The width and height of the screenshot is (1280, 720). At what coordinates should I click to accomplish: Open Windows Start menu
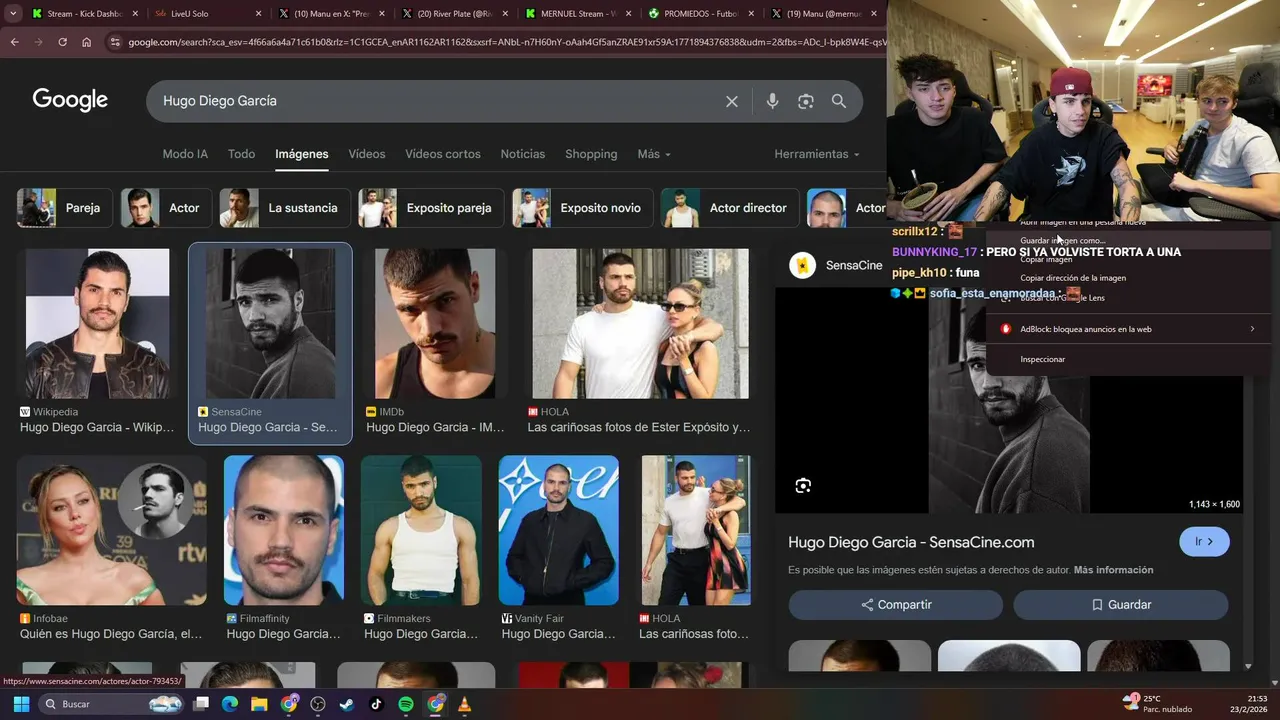point(21,704)
